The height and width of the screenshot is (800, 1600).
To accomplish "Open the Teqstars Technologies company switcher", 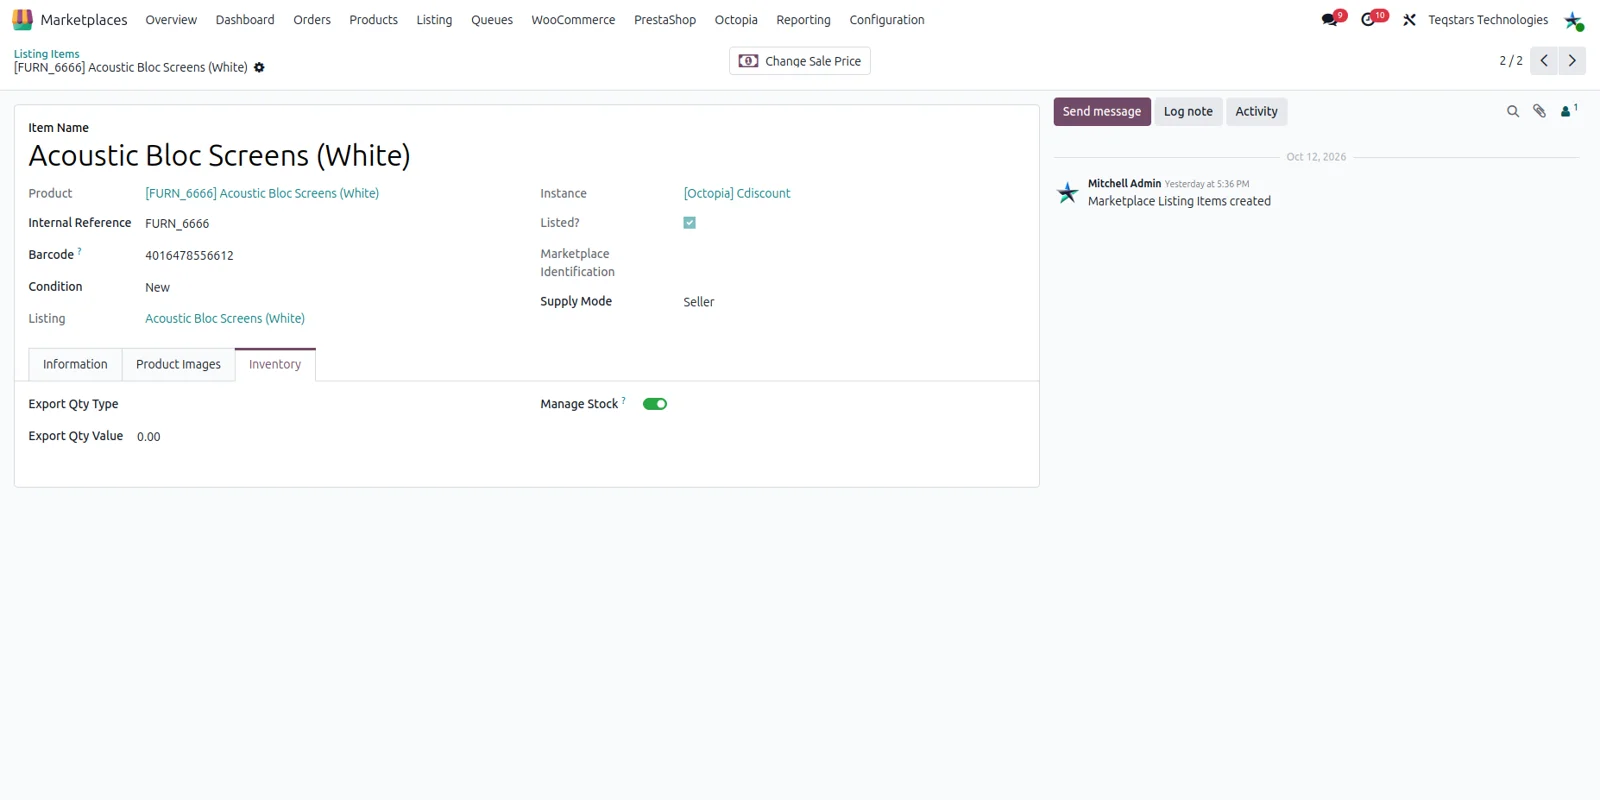I will tap(1488, 20).
